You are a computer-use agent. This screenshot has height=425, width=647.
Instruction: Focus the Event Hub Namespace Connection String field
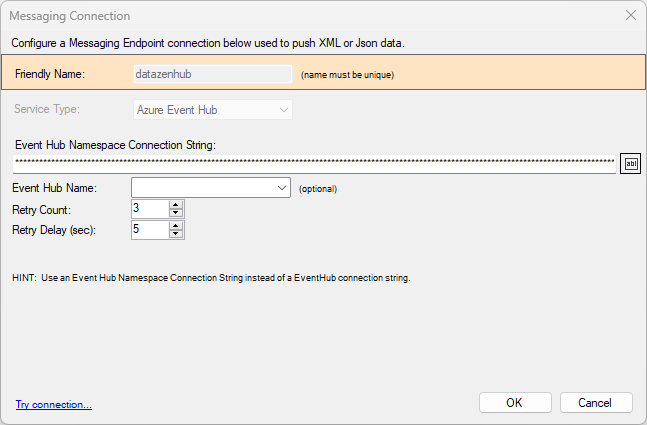(314, 164)
